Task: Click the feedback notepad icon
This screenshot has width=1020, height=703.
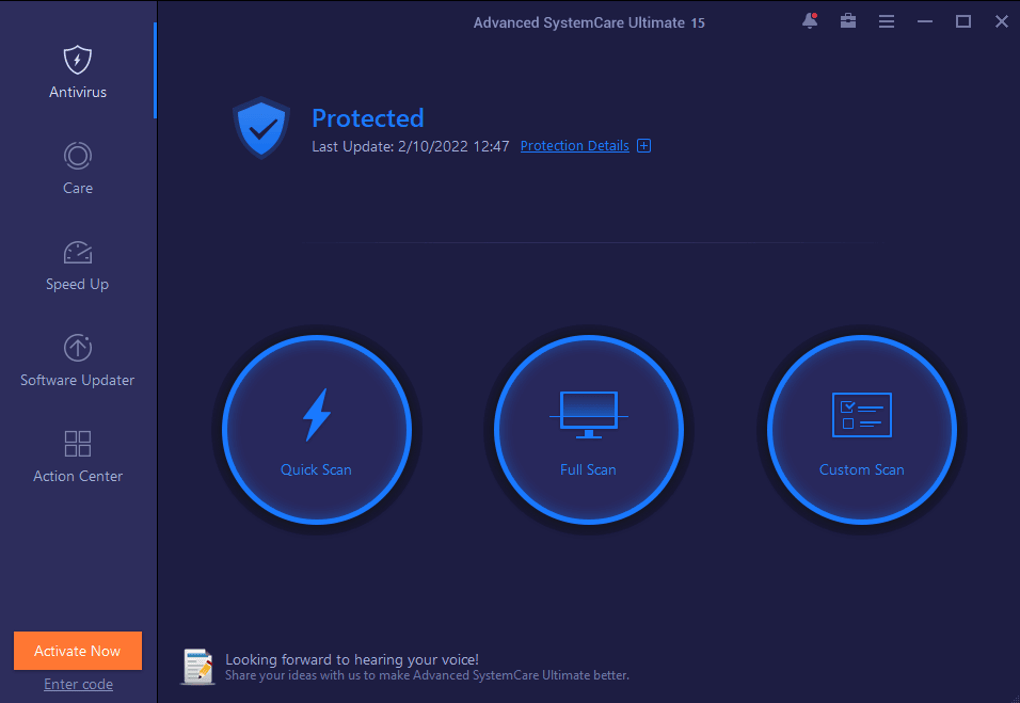Action: 198,667
